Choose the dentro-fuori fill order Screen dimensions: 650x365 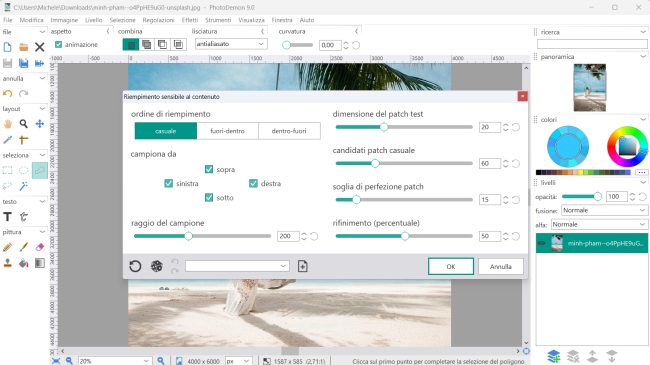(x=289, y=131)
